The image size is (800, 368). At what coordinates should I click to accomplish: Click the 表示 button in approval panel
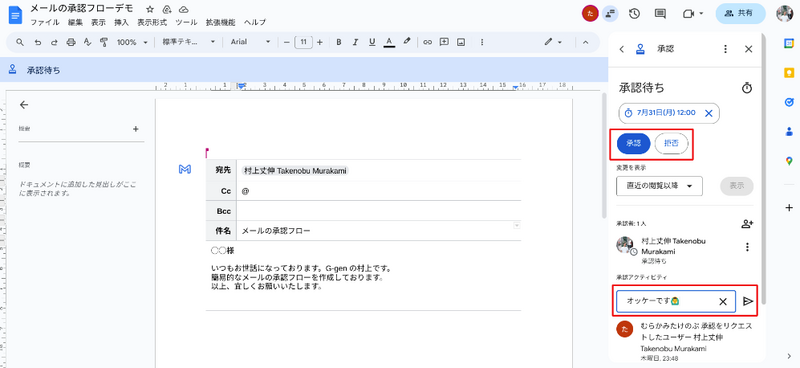pyautogui.click(x=737, y=186)
